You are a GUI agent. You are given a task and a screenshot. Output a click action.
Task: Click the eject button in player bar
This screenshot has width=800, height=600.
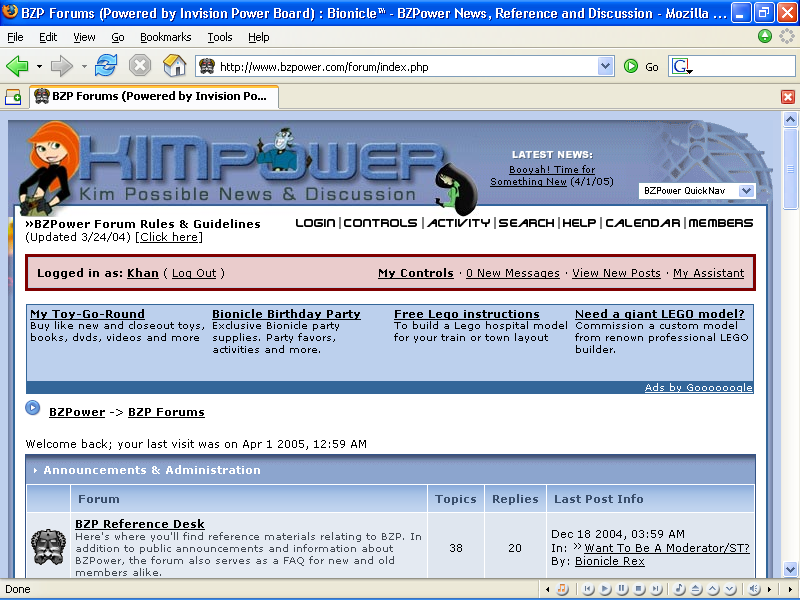pos(696,589)
